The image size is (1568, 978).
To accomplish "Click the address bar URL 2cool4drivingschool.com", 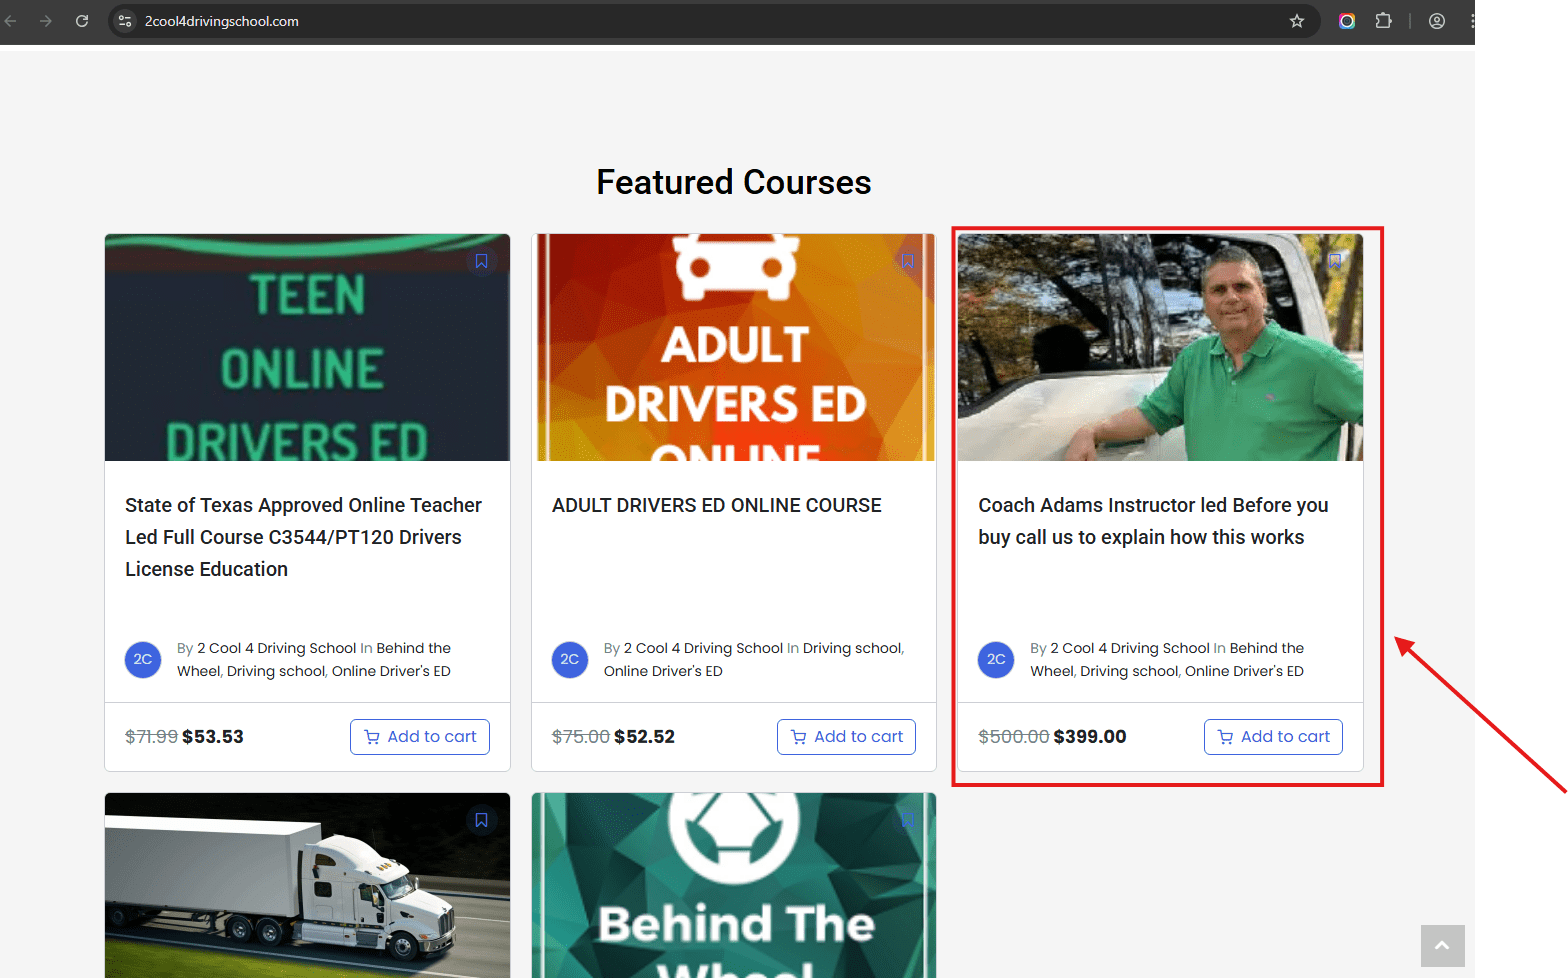I will pyautogui.click(x=222, y=21).
